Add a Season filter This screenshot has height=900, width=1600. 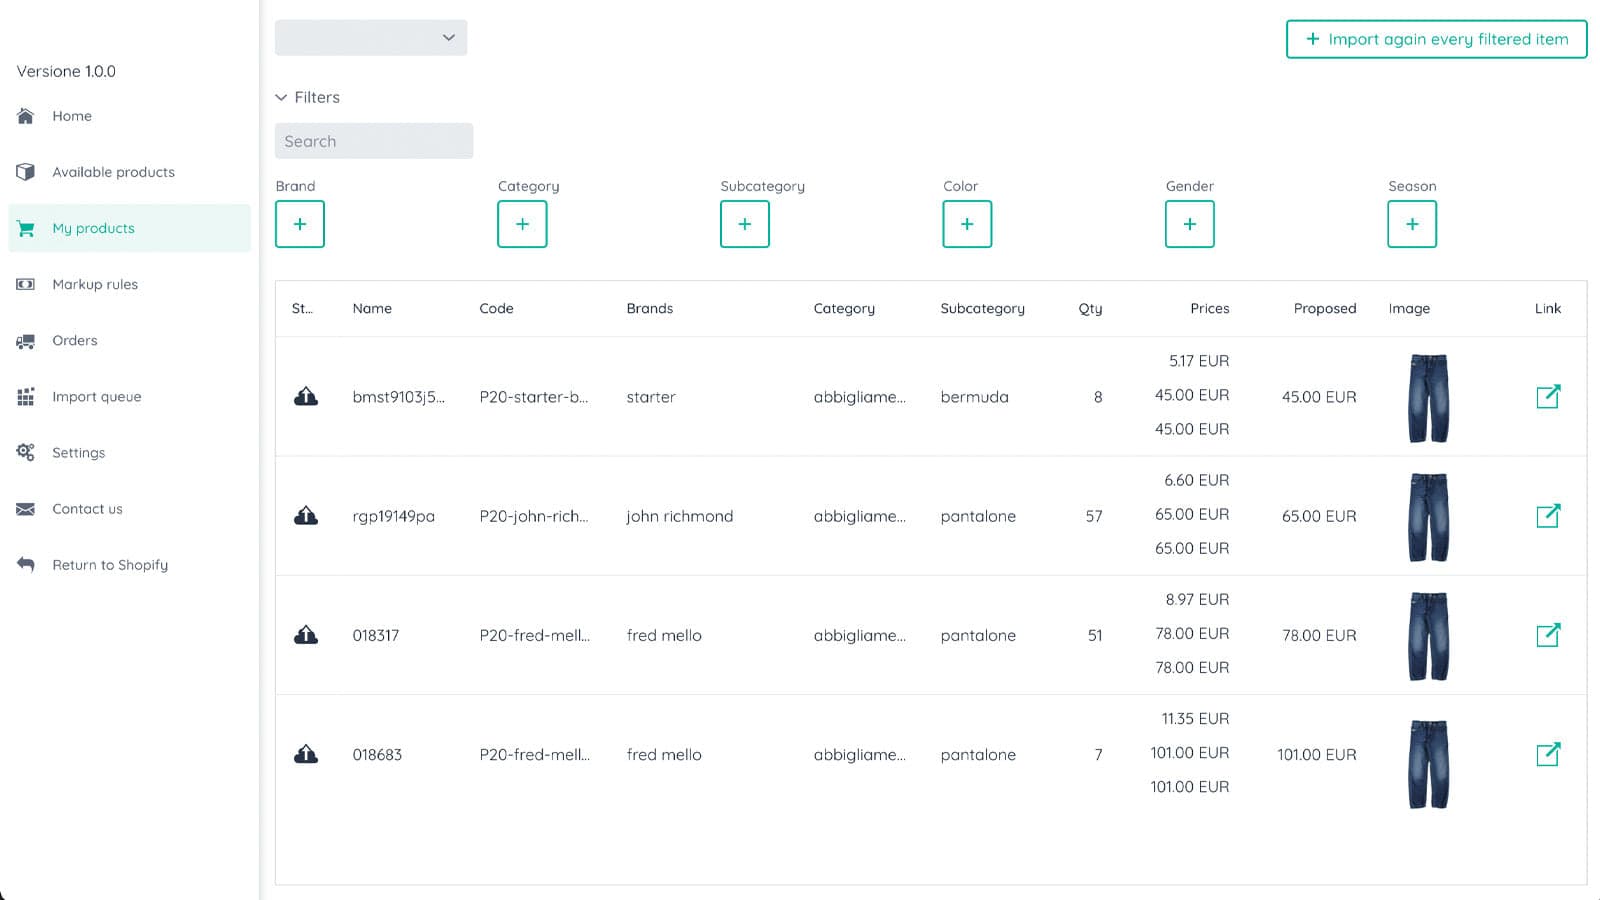[x=1412, y=224]
